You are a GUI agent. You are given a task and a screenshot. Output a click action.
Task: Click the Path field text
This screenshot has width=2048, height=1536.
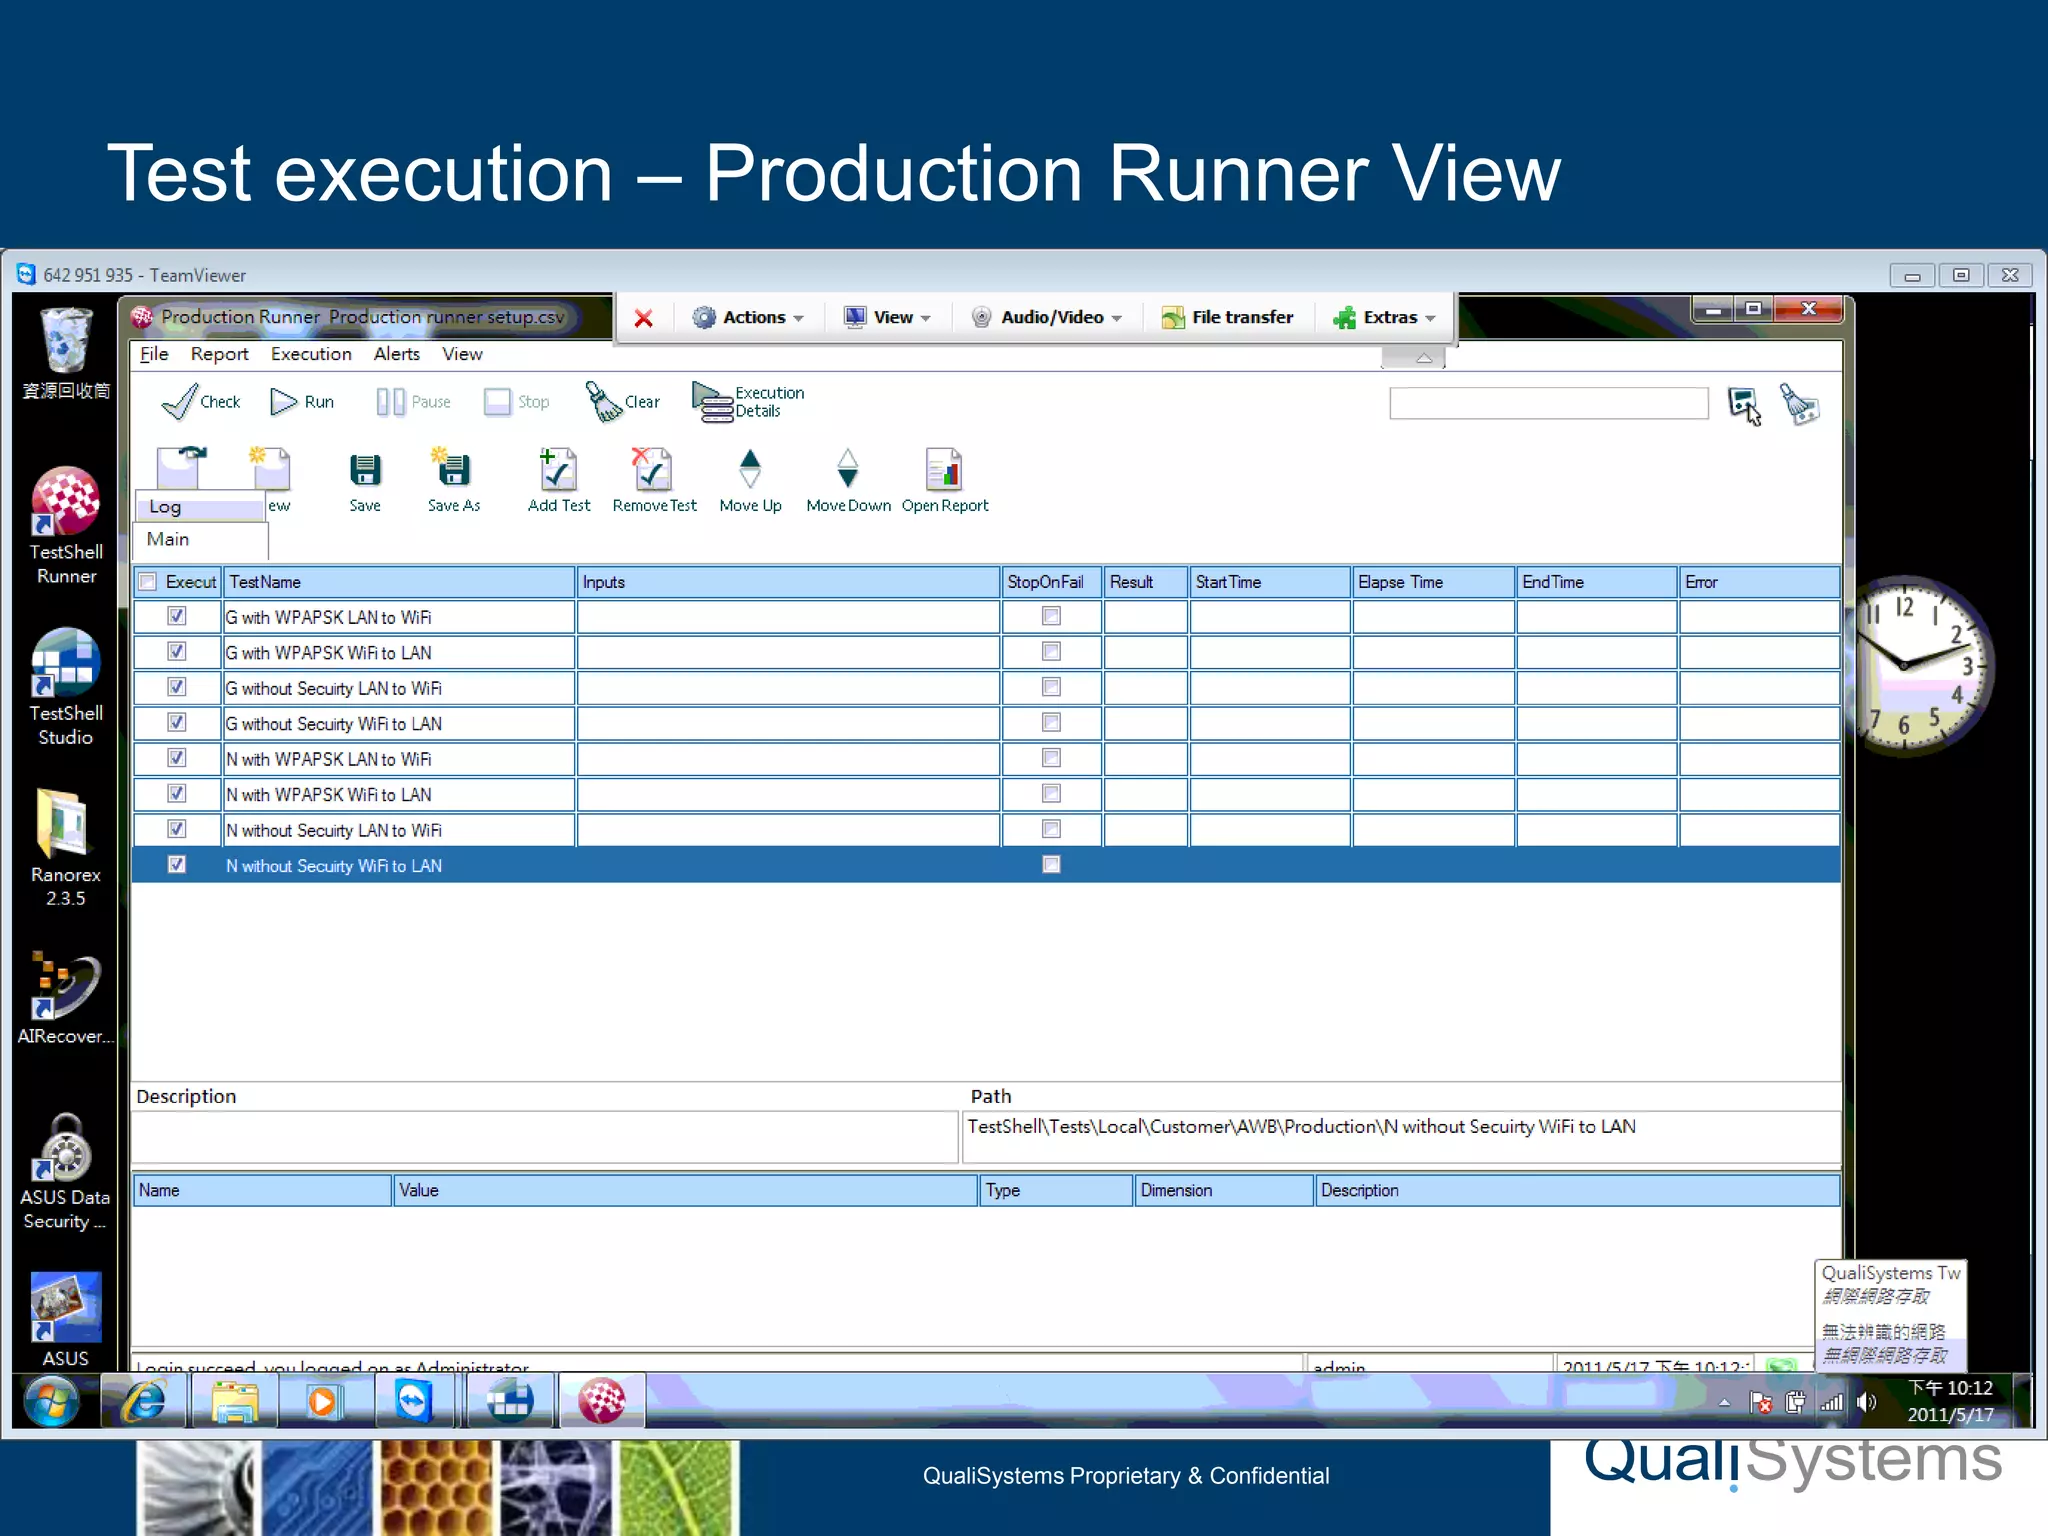[x=1301, y=1127]
